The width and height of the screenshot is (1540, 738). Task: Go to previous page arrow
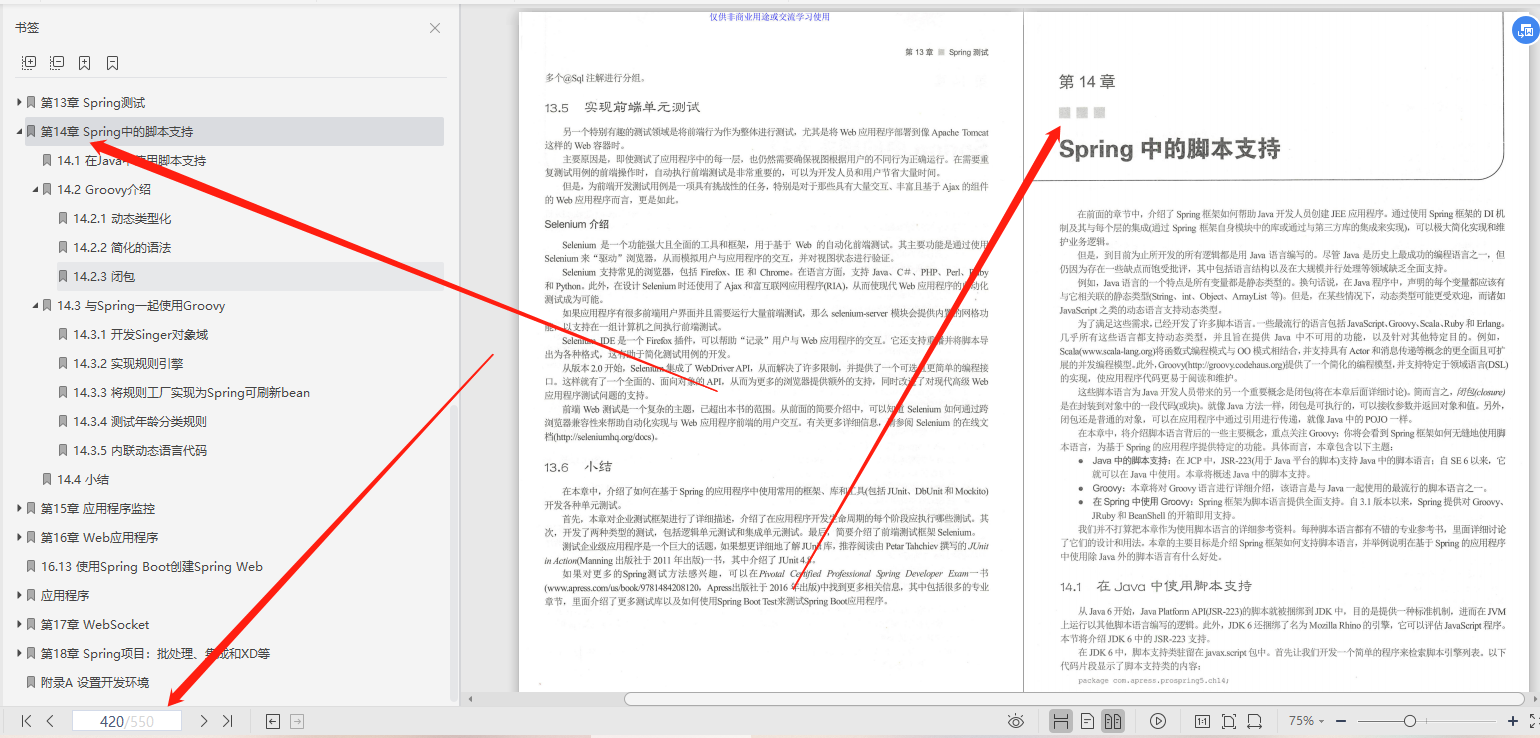coord(50,721)
